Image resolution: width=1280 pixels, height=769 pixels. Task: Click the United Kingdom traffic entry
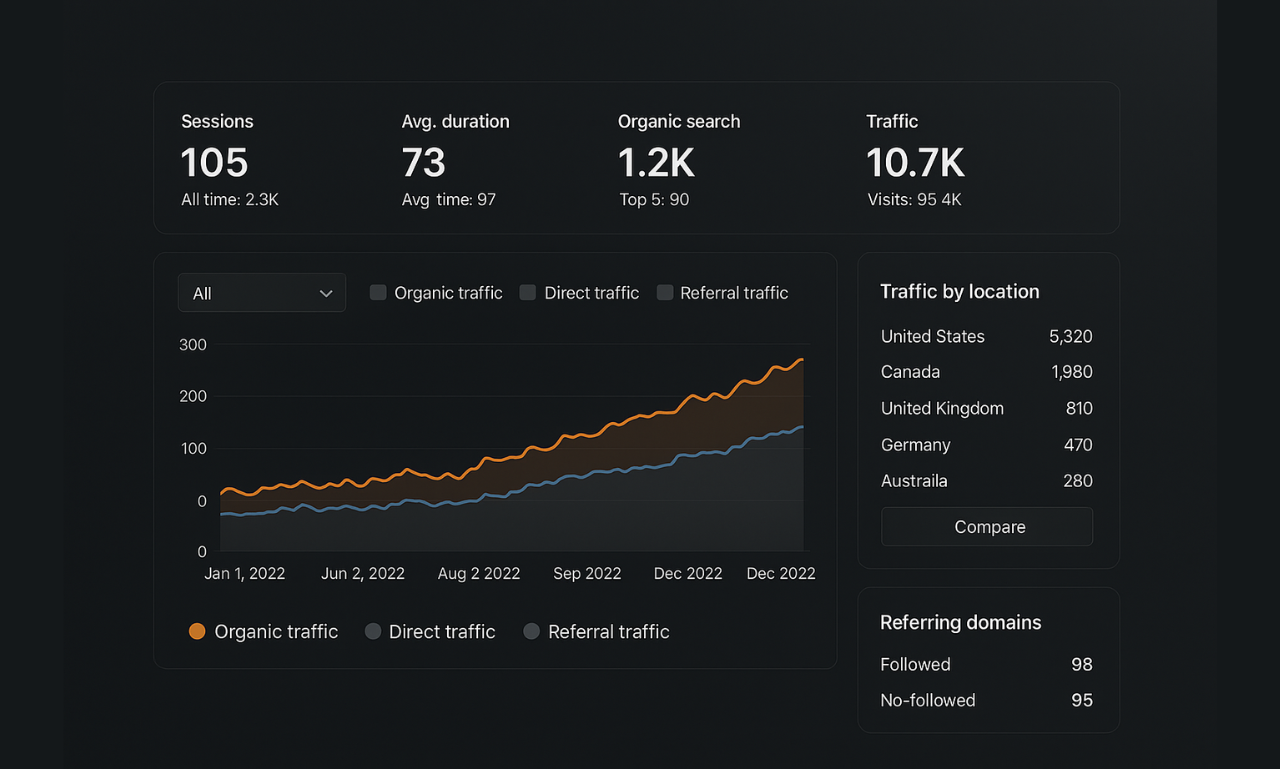point(986,408)
